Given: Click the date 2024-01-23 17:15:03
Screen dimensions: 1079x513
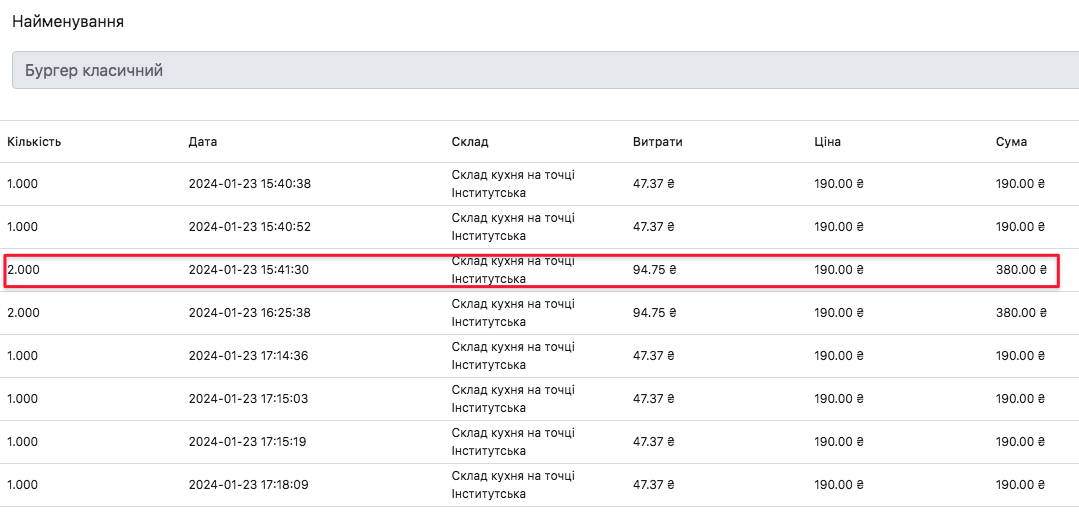Looking at the screenshot, I should (250, 399).
